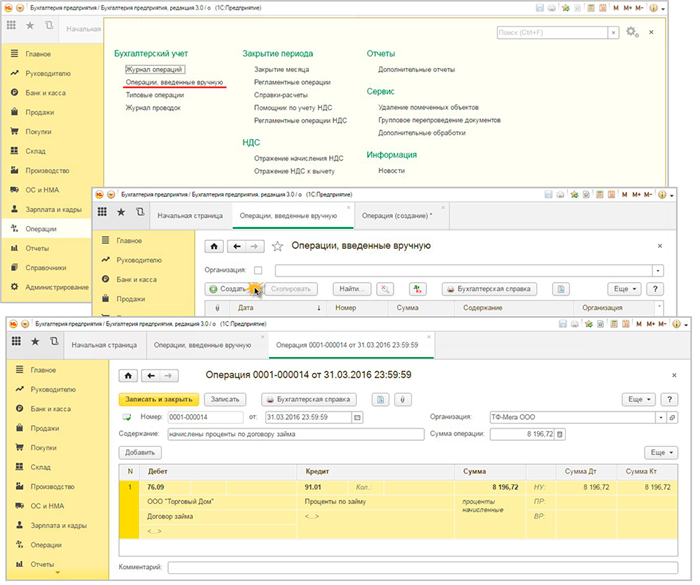
Task: Open Еще menu in operations list window
Action: 625,289
